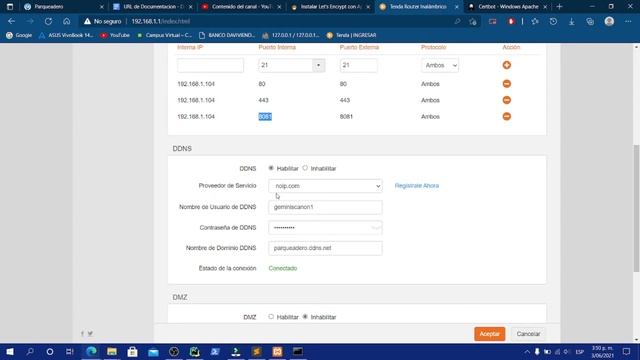The image size is (640, 360).
Task: Click the highlighted 8081 internal port
Action: coord(265,117)
